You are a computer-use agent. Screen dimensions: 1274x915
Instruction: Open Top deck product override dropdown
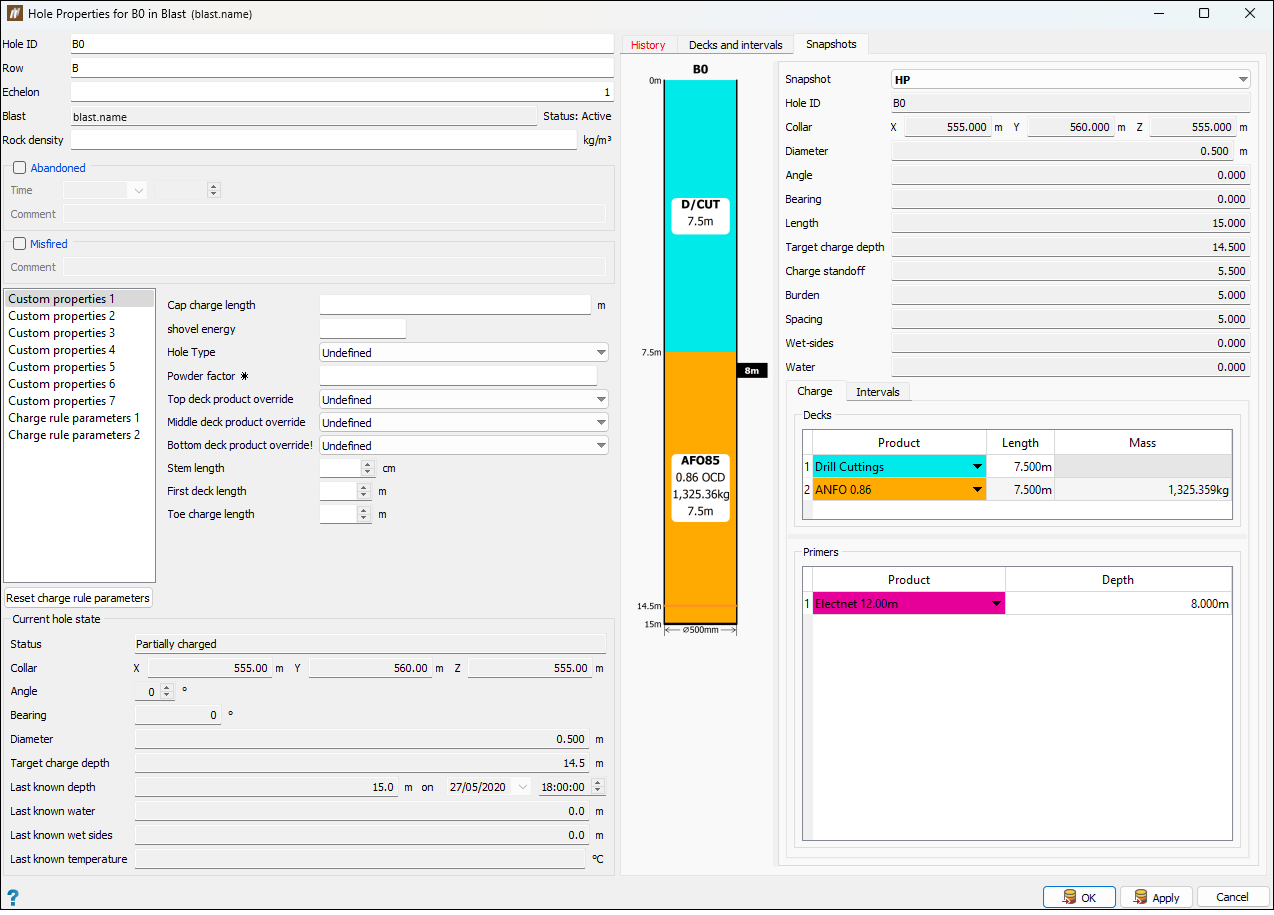coord(464,399)
